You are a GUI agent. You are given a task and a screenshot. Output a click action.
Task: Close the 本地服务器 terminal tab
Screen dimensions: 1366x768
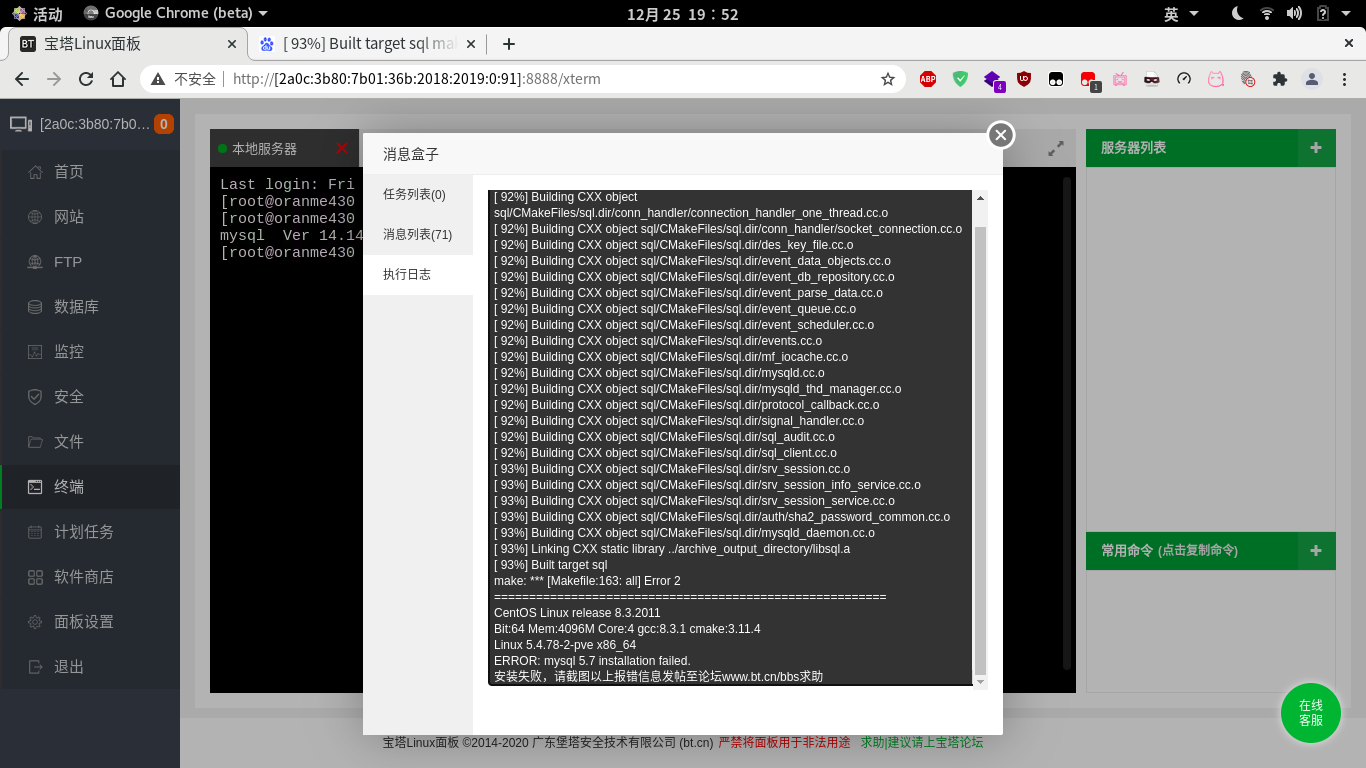click(x=342, y=148)
